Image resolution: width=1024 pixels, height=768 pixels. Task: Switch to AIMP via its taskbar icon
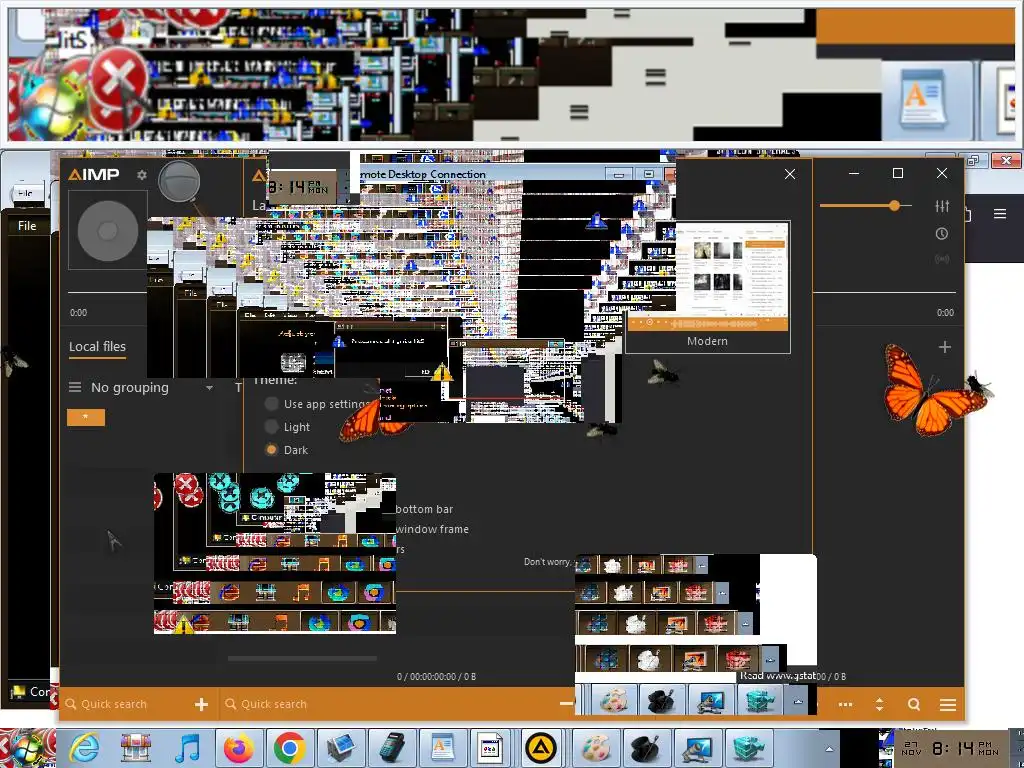click(541, 748)
